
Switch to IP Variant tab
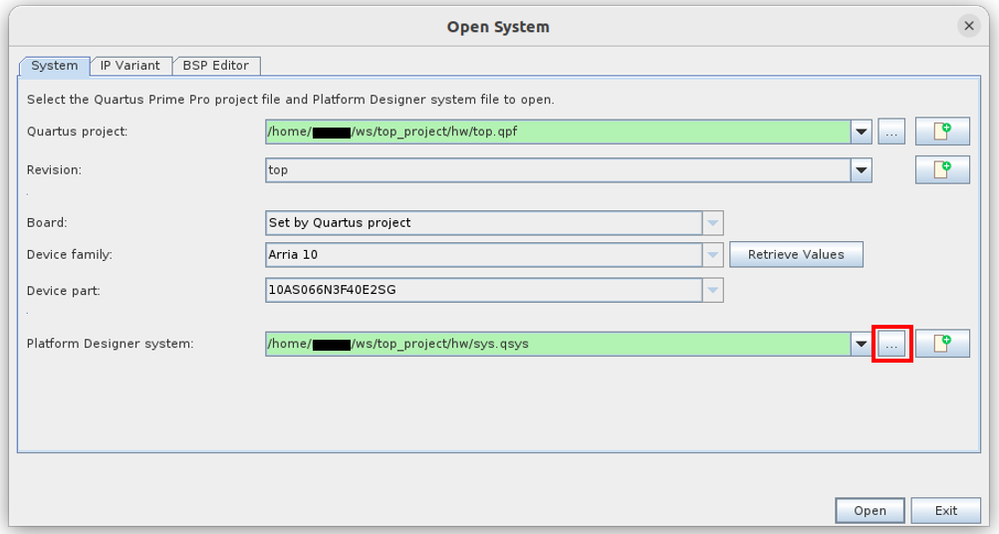[130, 66]
